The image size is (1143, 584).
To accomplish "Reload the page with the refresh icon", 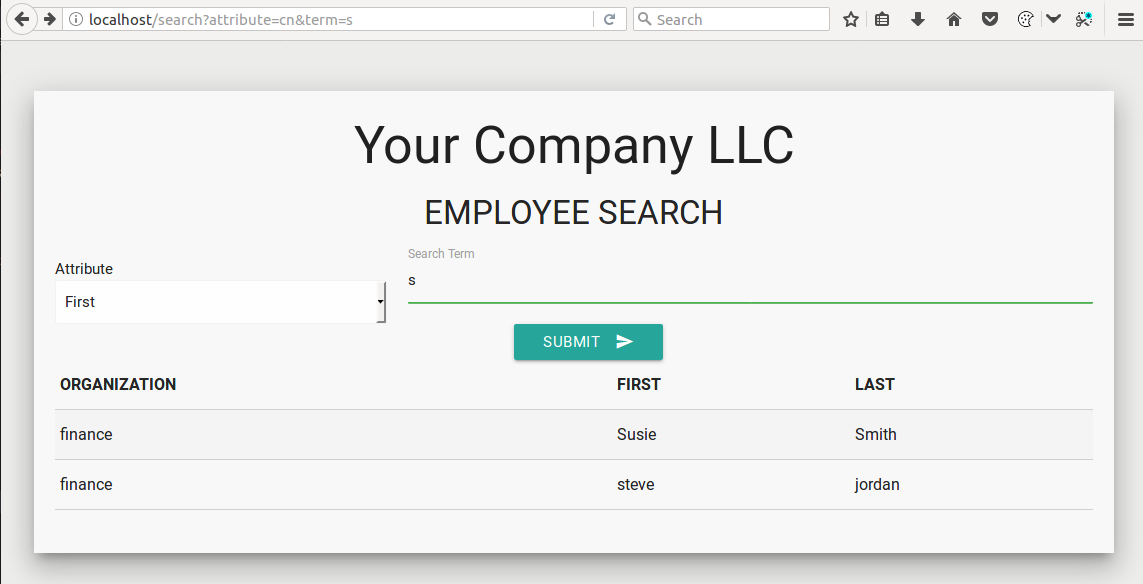I will [x=610, y=20].
